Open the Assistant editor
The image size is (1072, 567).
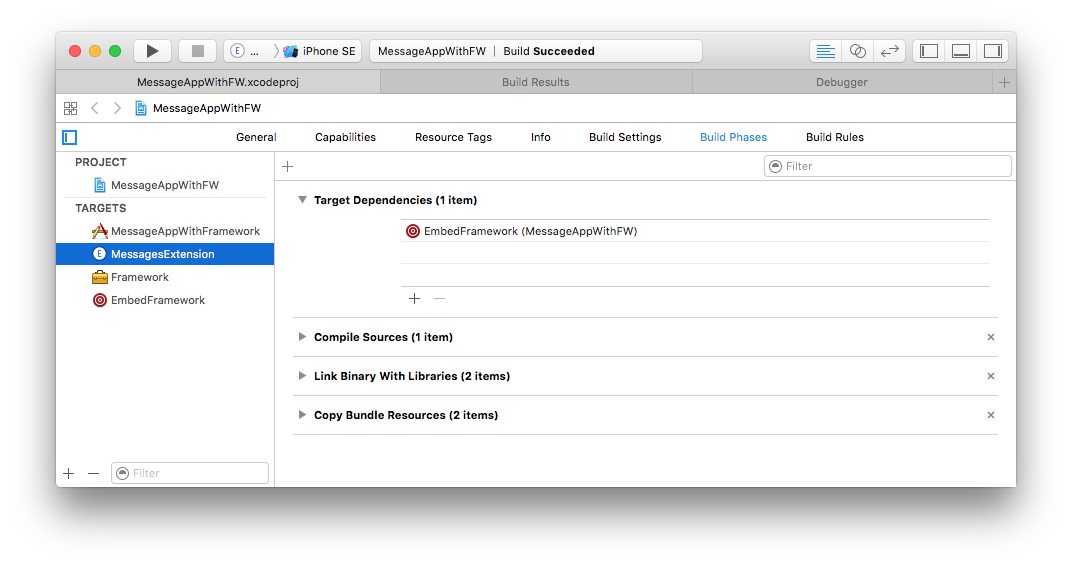tap(857, 51)
